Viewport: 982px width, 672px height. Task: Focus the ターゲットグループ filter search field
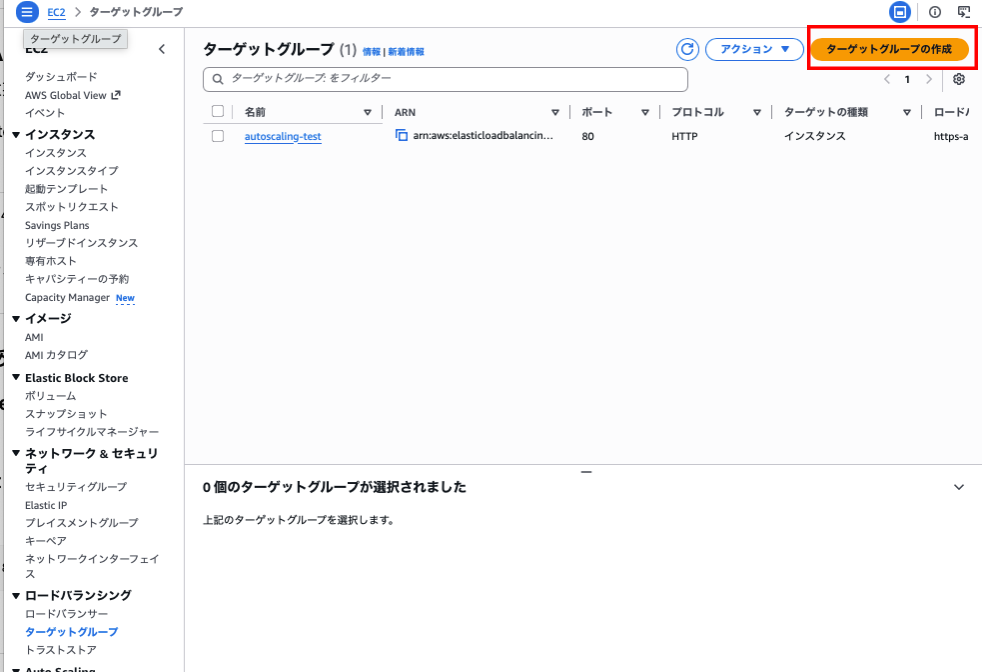point(445,79)
